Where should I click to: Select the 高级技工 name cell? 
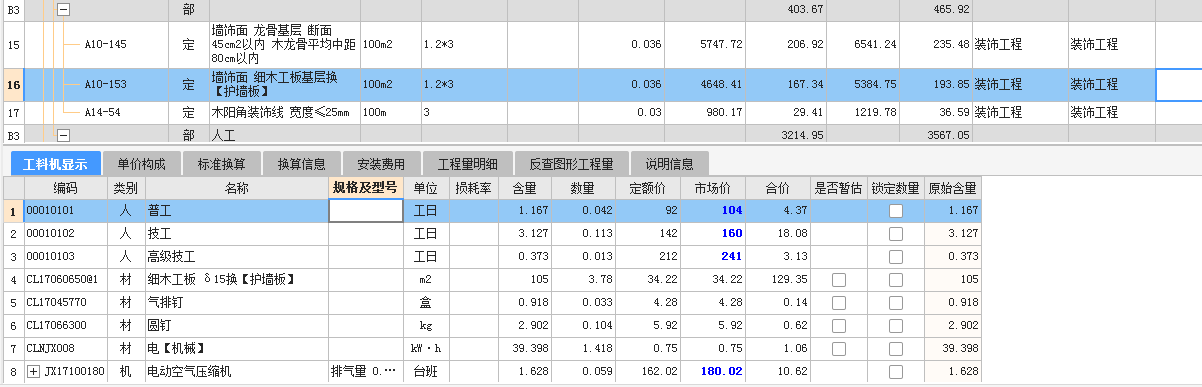(x=236, y=256)
